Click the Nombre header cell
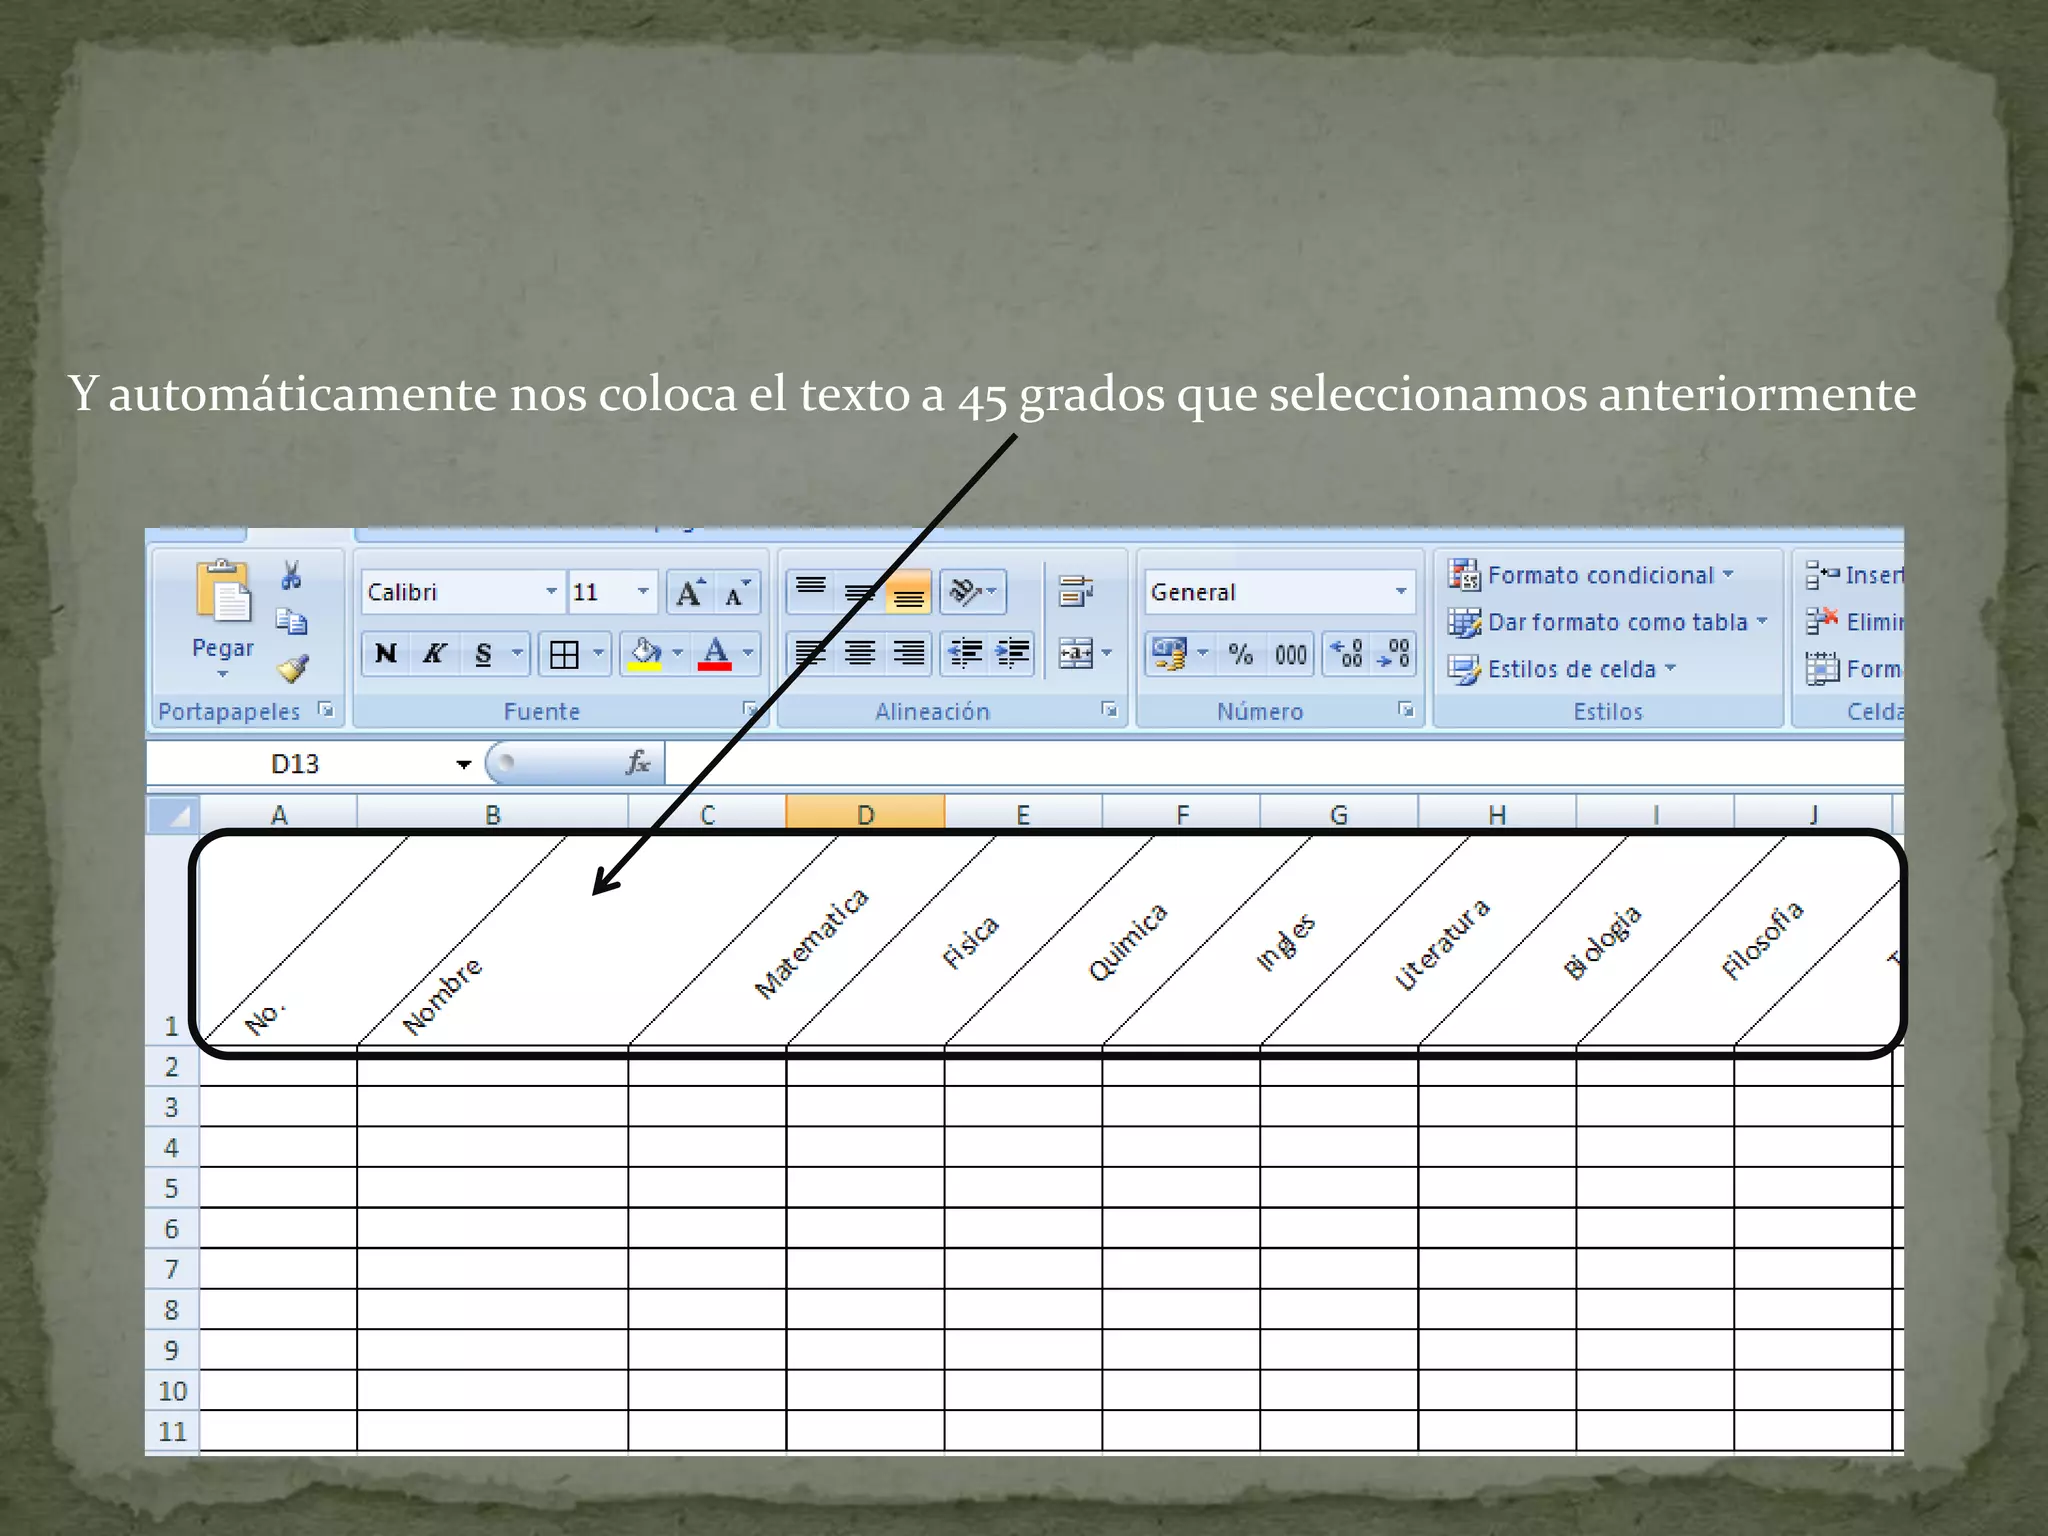 (442, 996)
